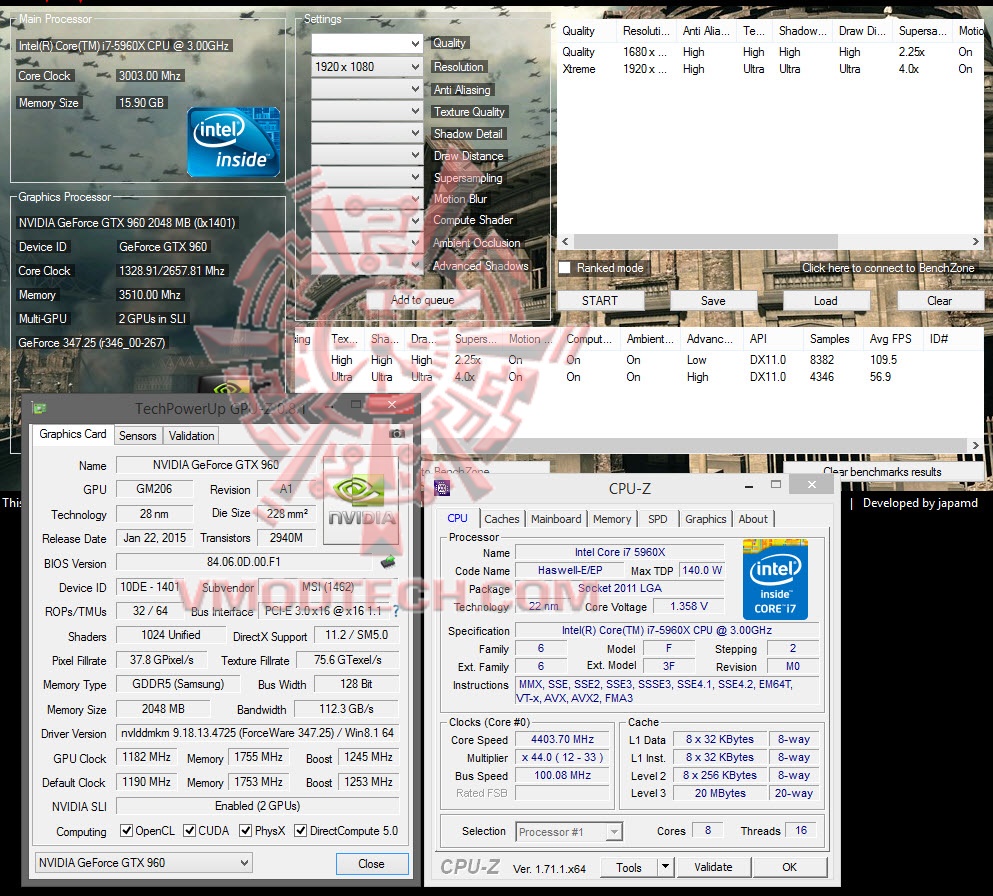
Task: Click the CPU-Z title bar app icon
Action: [x=442, y=488]
